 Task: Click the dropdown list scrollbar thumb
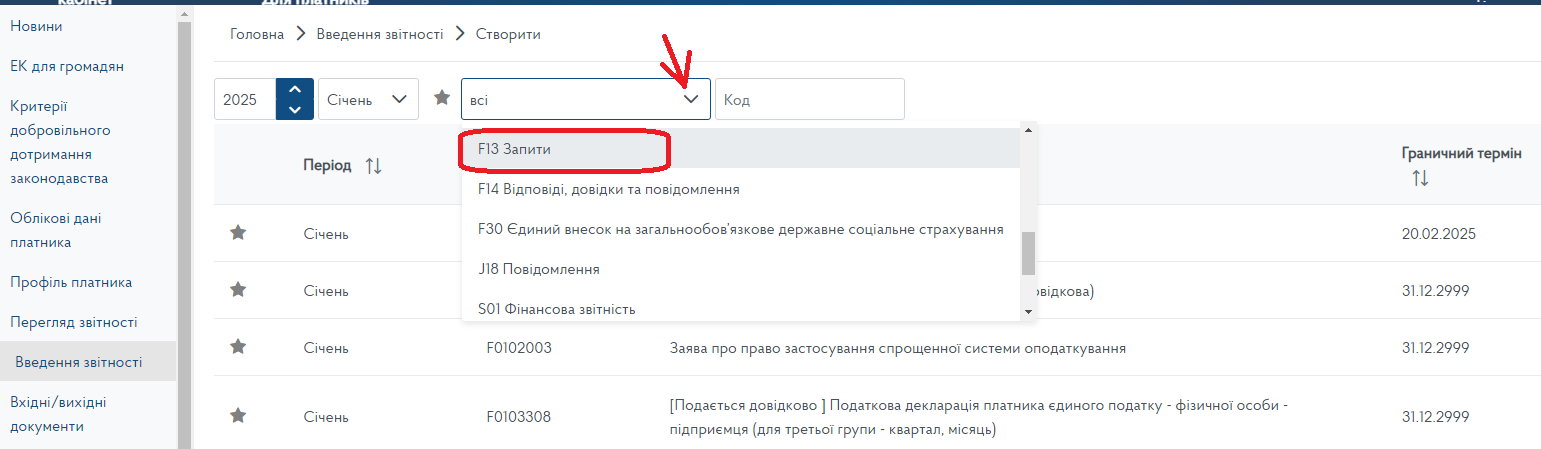click(1028, 253)
